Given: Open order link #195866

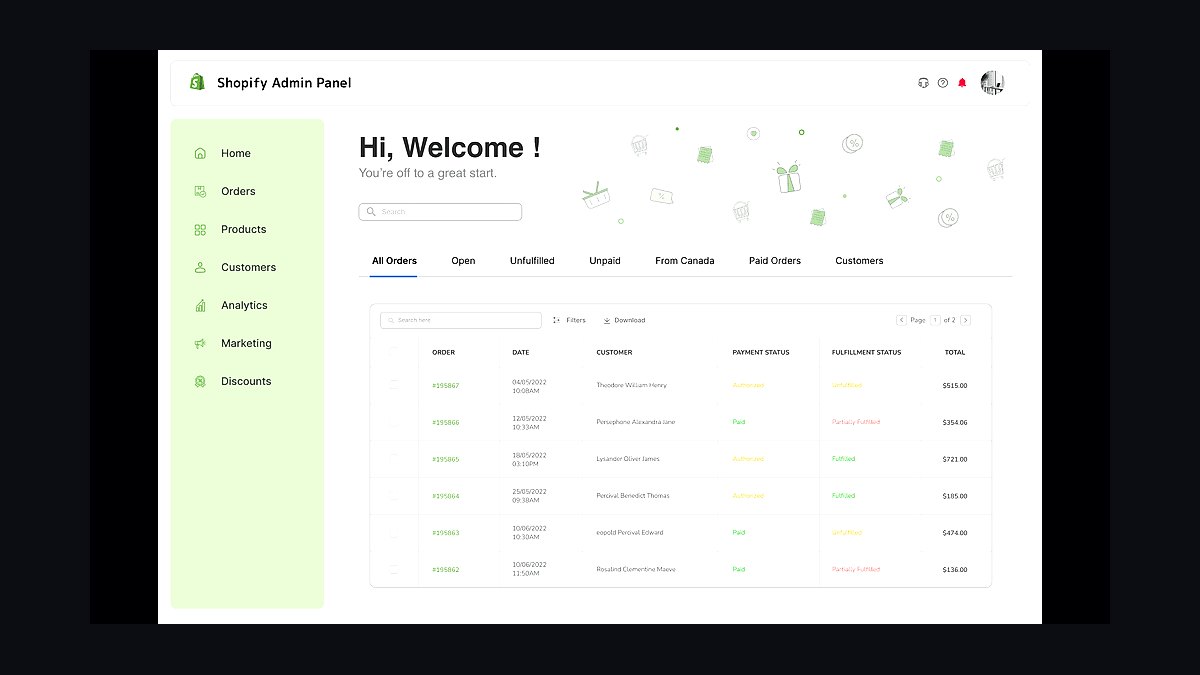Looking at the screenshot, I should [x=446, y=422].
